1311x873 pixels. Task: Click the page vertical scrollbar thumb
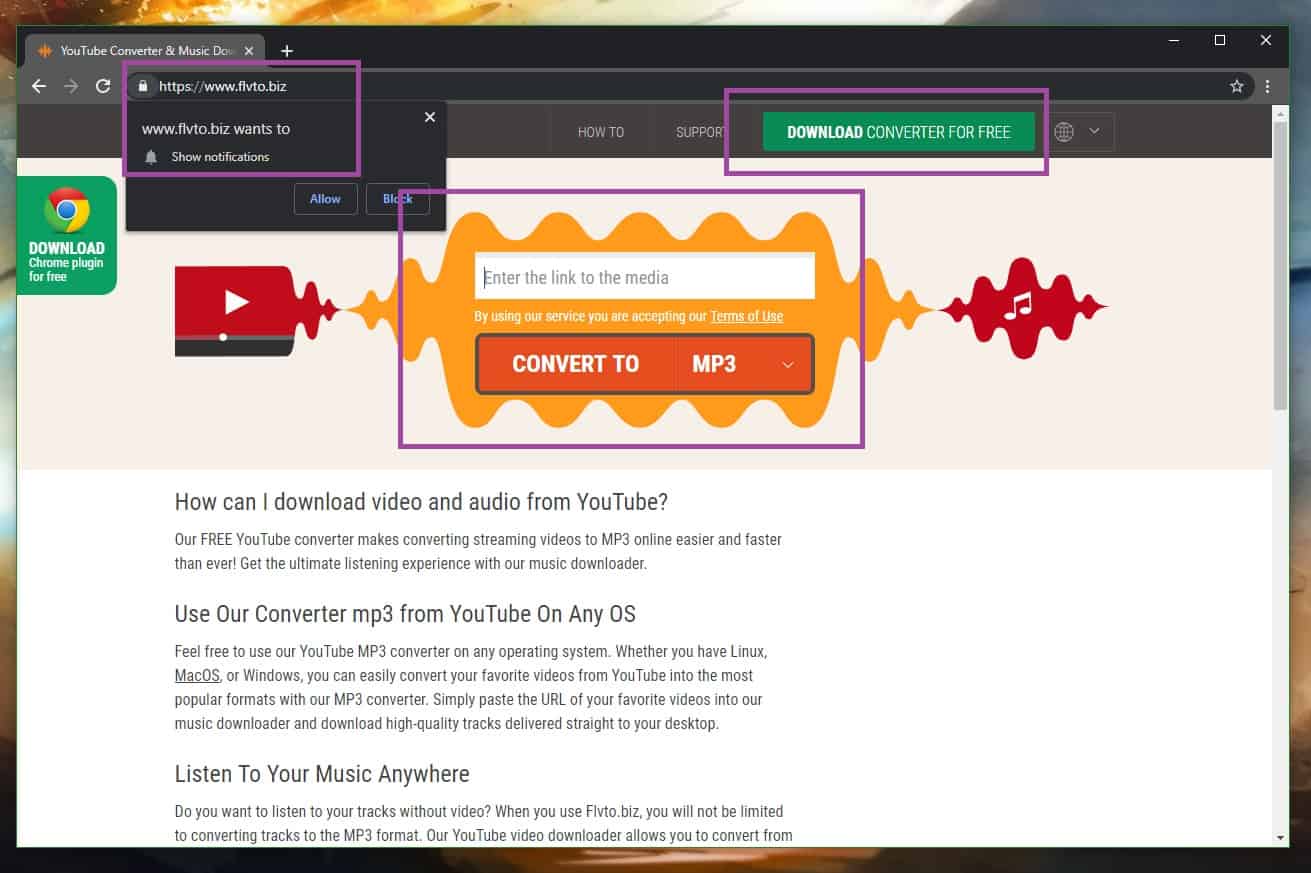tap(1280, 264)
